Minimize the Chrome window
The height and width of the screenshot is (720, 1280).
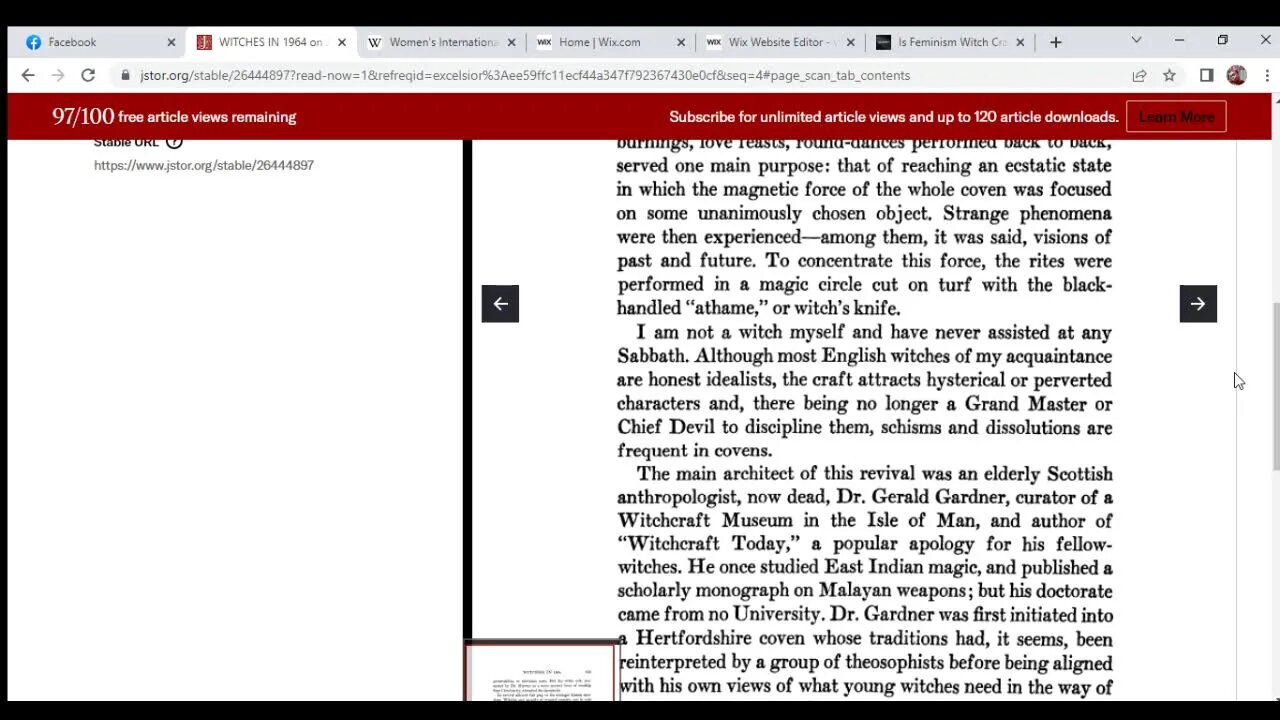(x=1179, y=40)
